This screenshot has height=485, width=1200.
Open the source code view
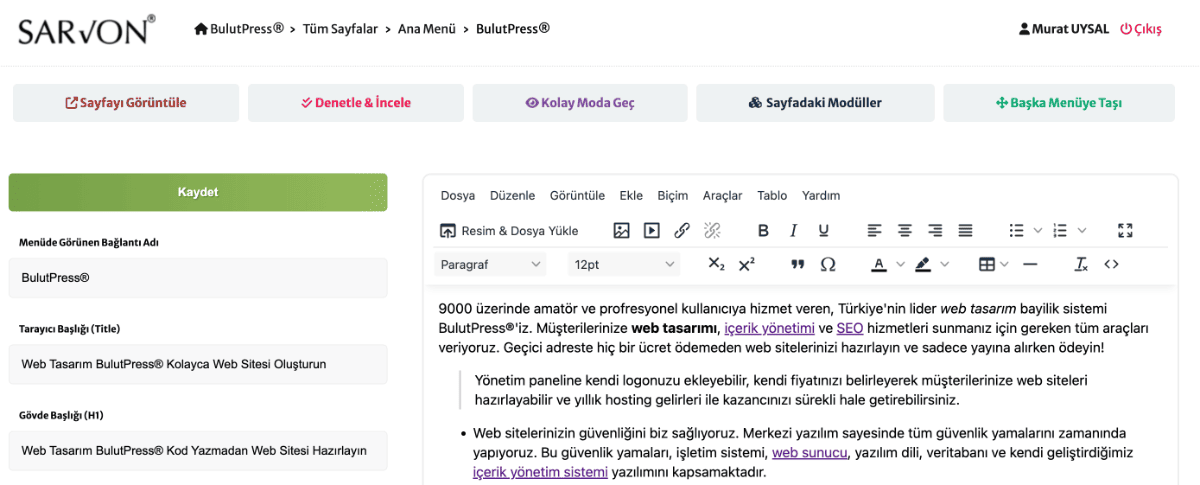pos(1111,265)
